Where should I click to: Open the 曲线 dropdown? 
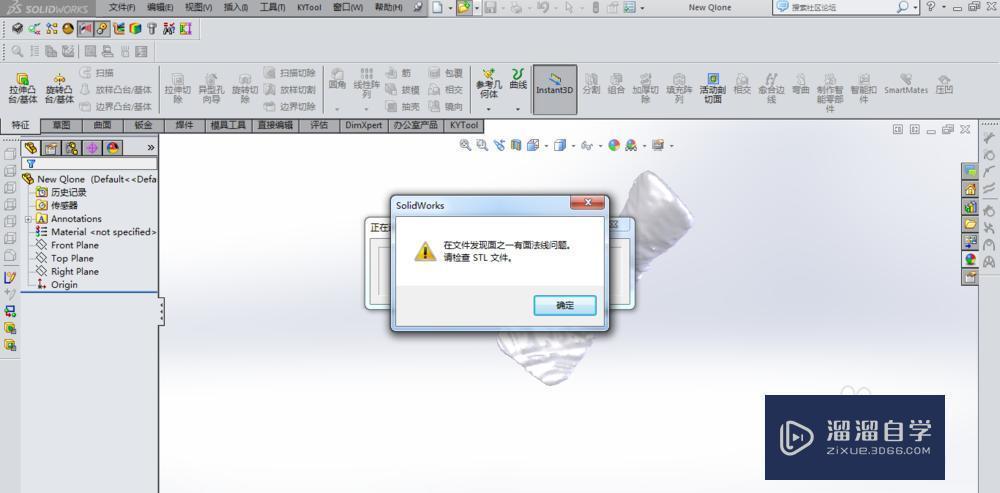(518, 110)
